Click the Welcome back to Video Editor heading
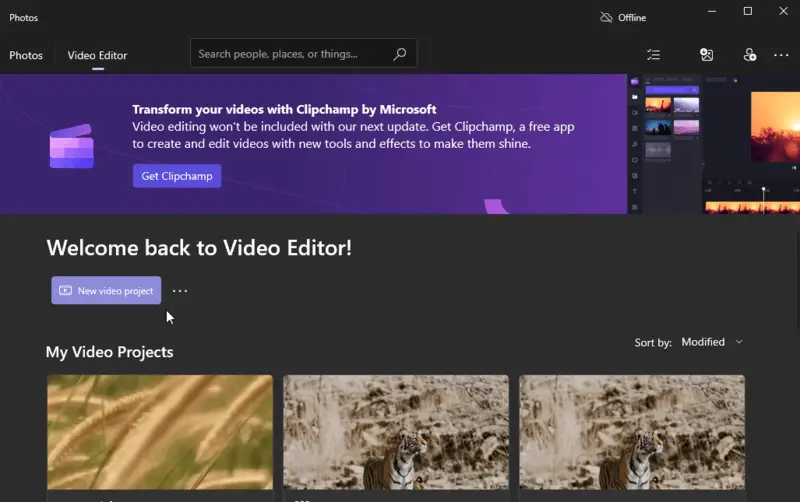The height and width of the screenshot is (502, 800). tap(199, 248)
